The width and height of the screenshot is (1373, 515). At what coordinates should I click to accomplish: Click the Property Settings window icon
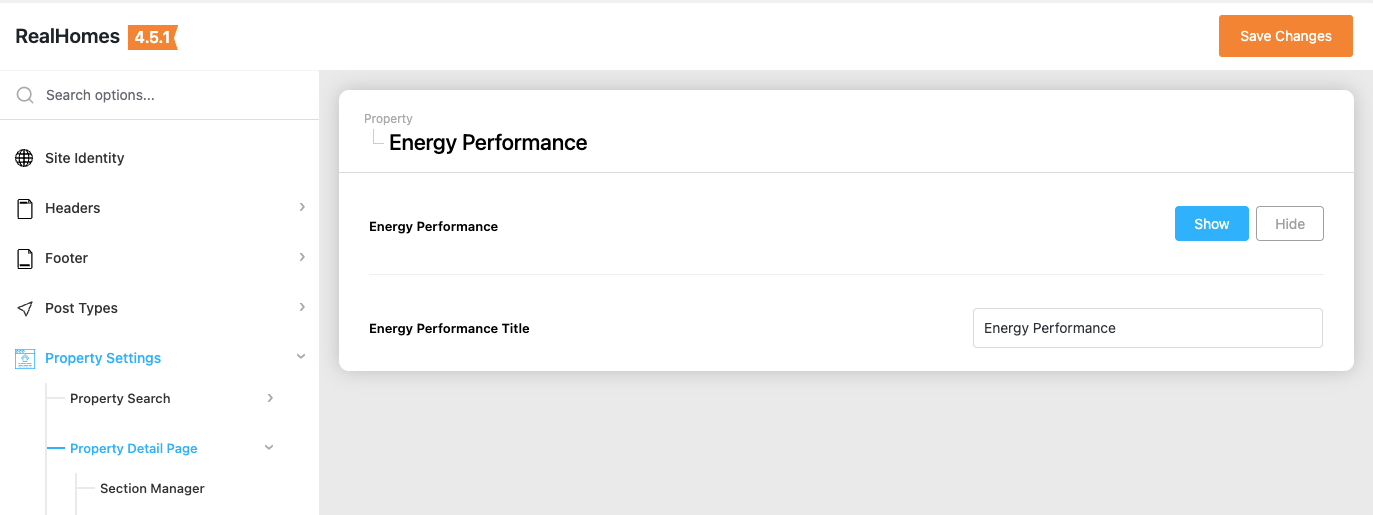25,358
